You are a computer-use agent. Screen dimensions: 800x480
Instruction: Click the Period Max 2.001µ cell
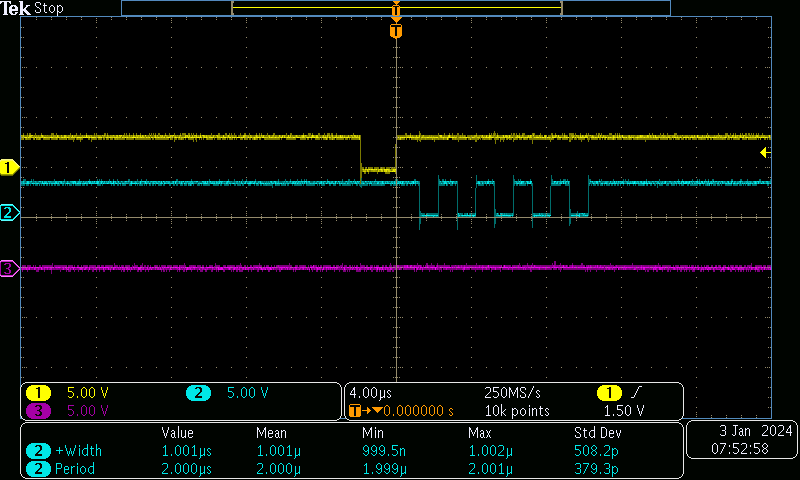pyautogui.click(x=490, y=469)
